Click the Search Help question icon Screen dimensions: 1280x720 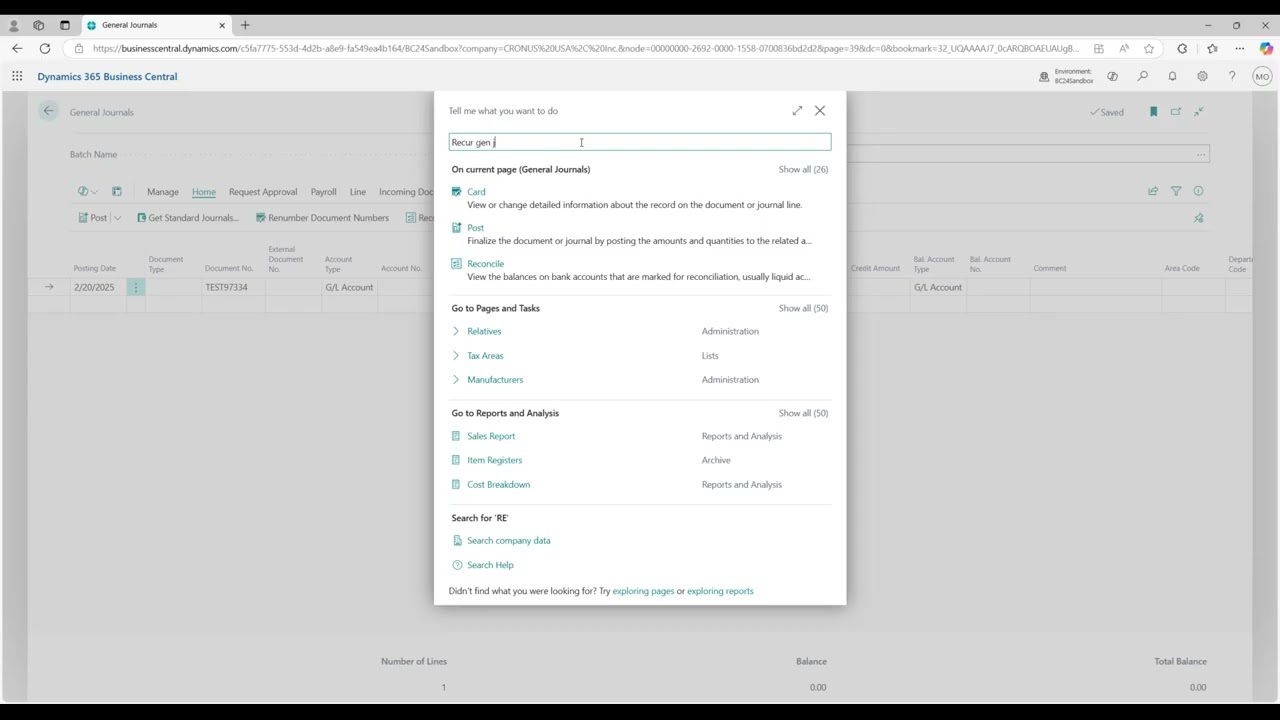(457, 565)
